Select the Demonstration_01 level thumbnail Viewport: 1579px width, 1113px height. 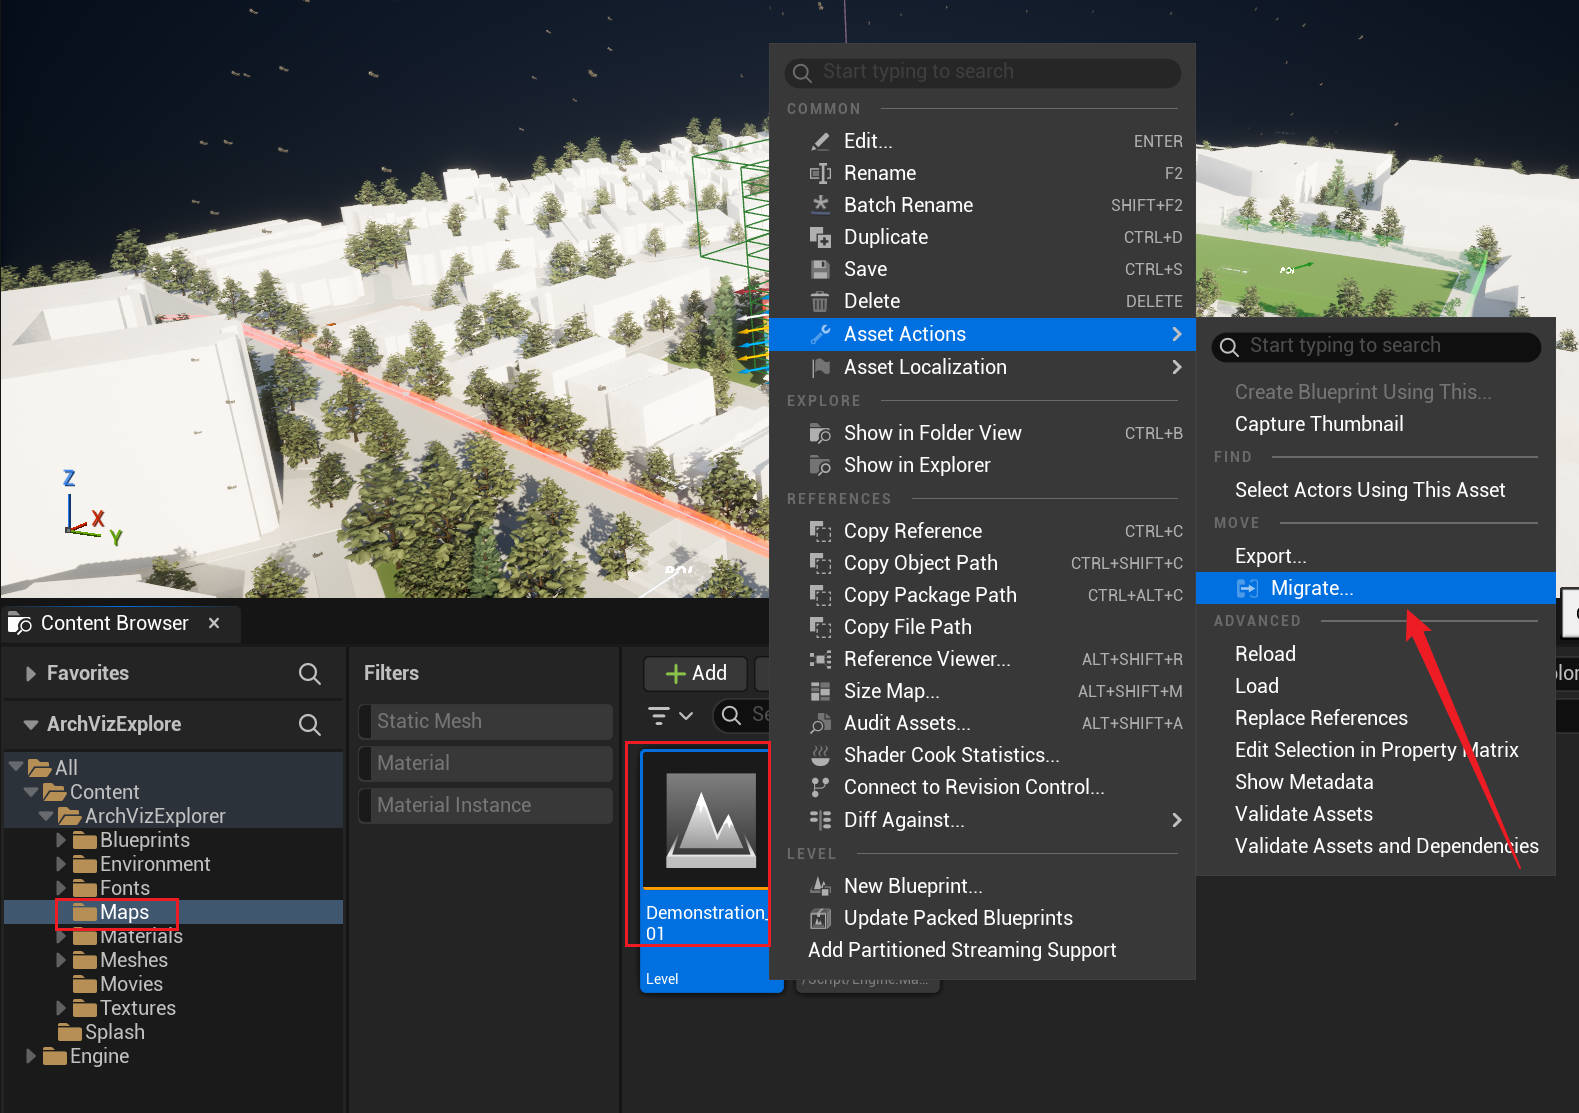(710, 820)
